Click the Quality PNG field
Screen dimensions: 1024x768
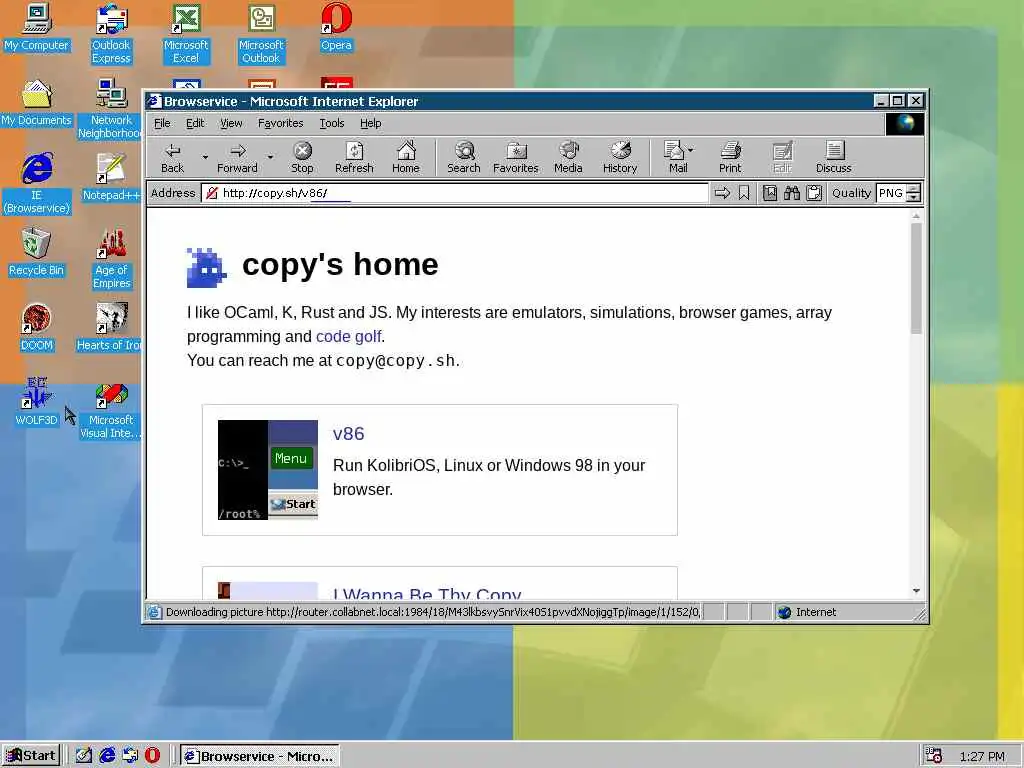click(x=891, y=193)
